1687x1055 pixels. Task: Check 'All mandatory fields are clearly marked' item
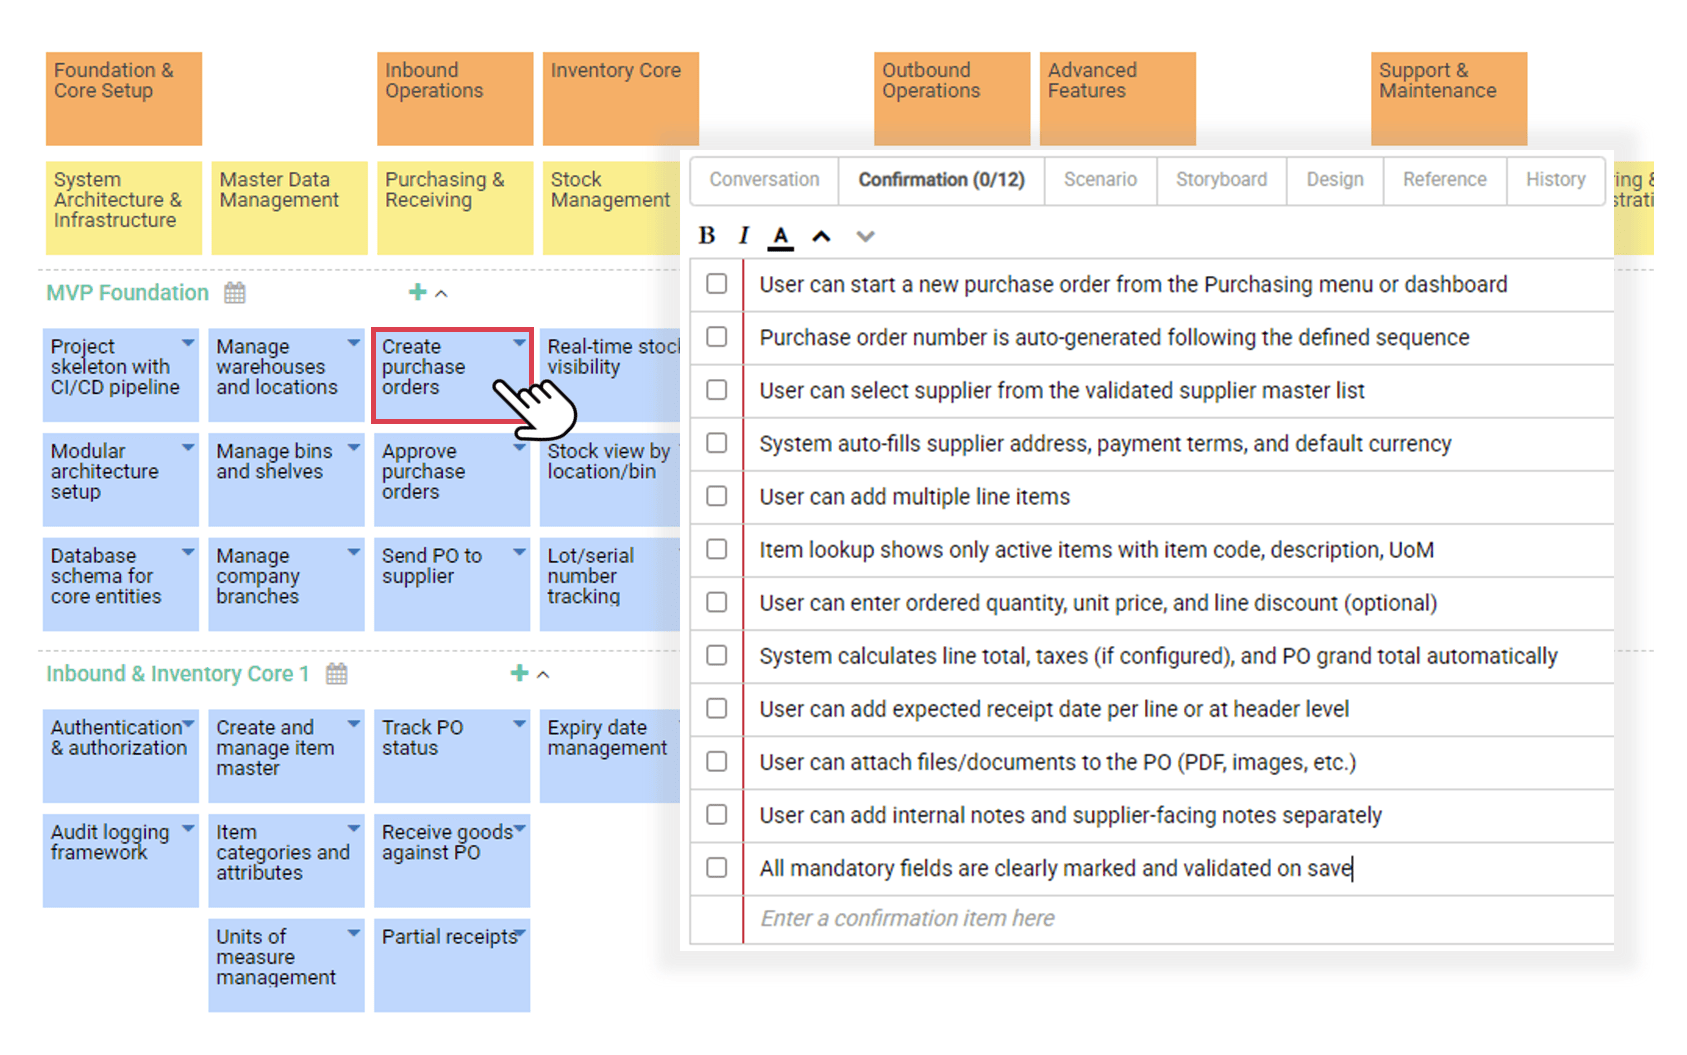tap(716, 868)
